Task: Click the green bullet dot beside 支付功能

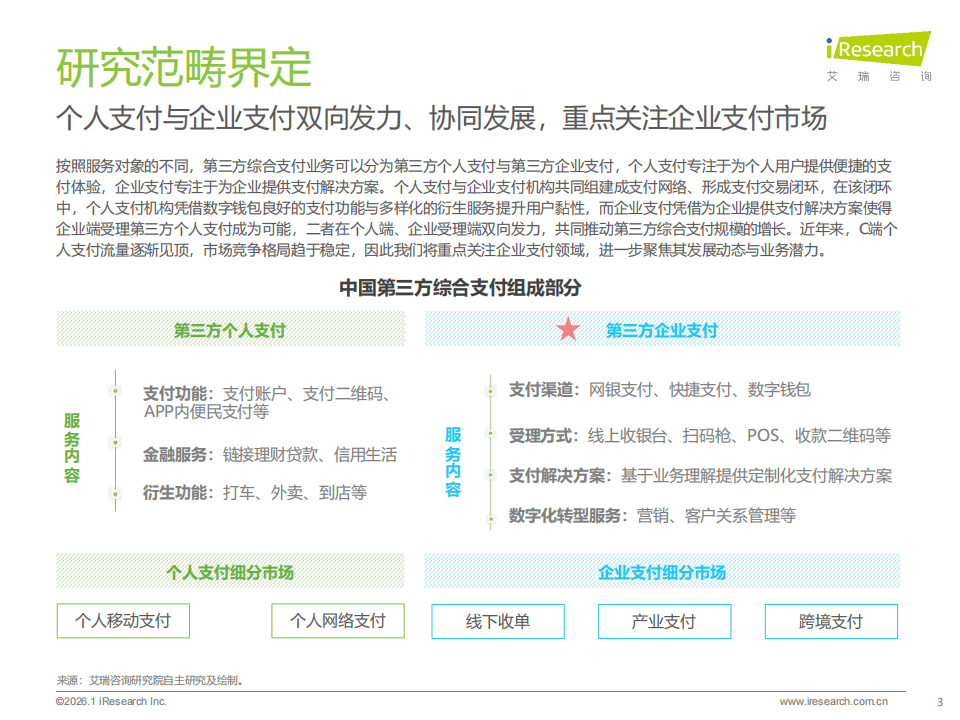Action: click(x=116, y=391)
